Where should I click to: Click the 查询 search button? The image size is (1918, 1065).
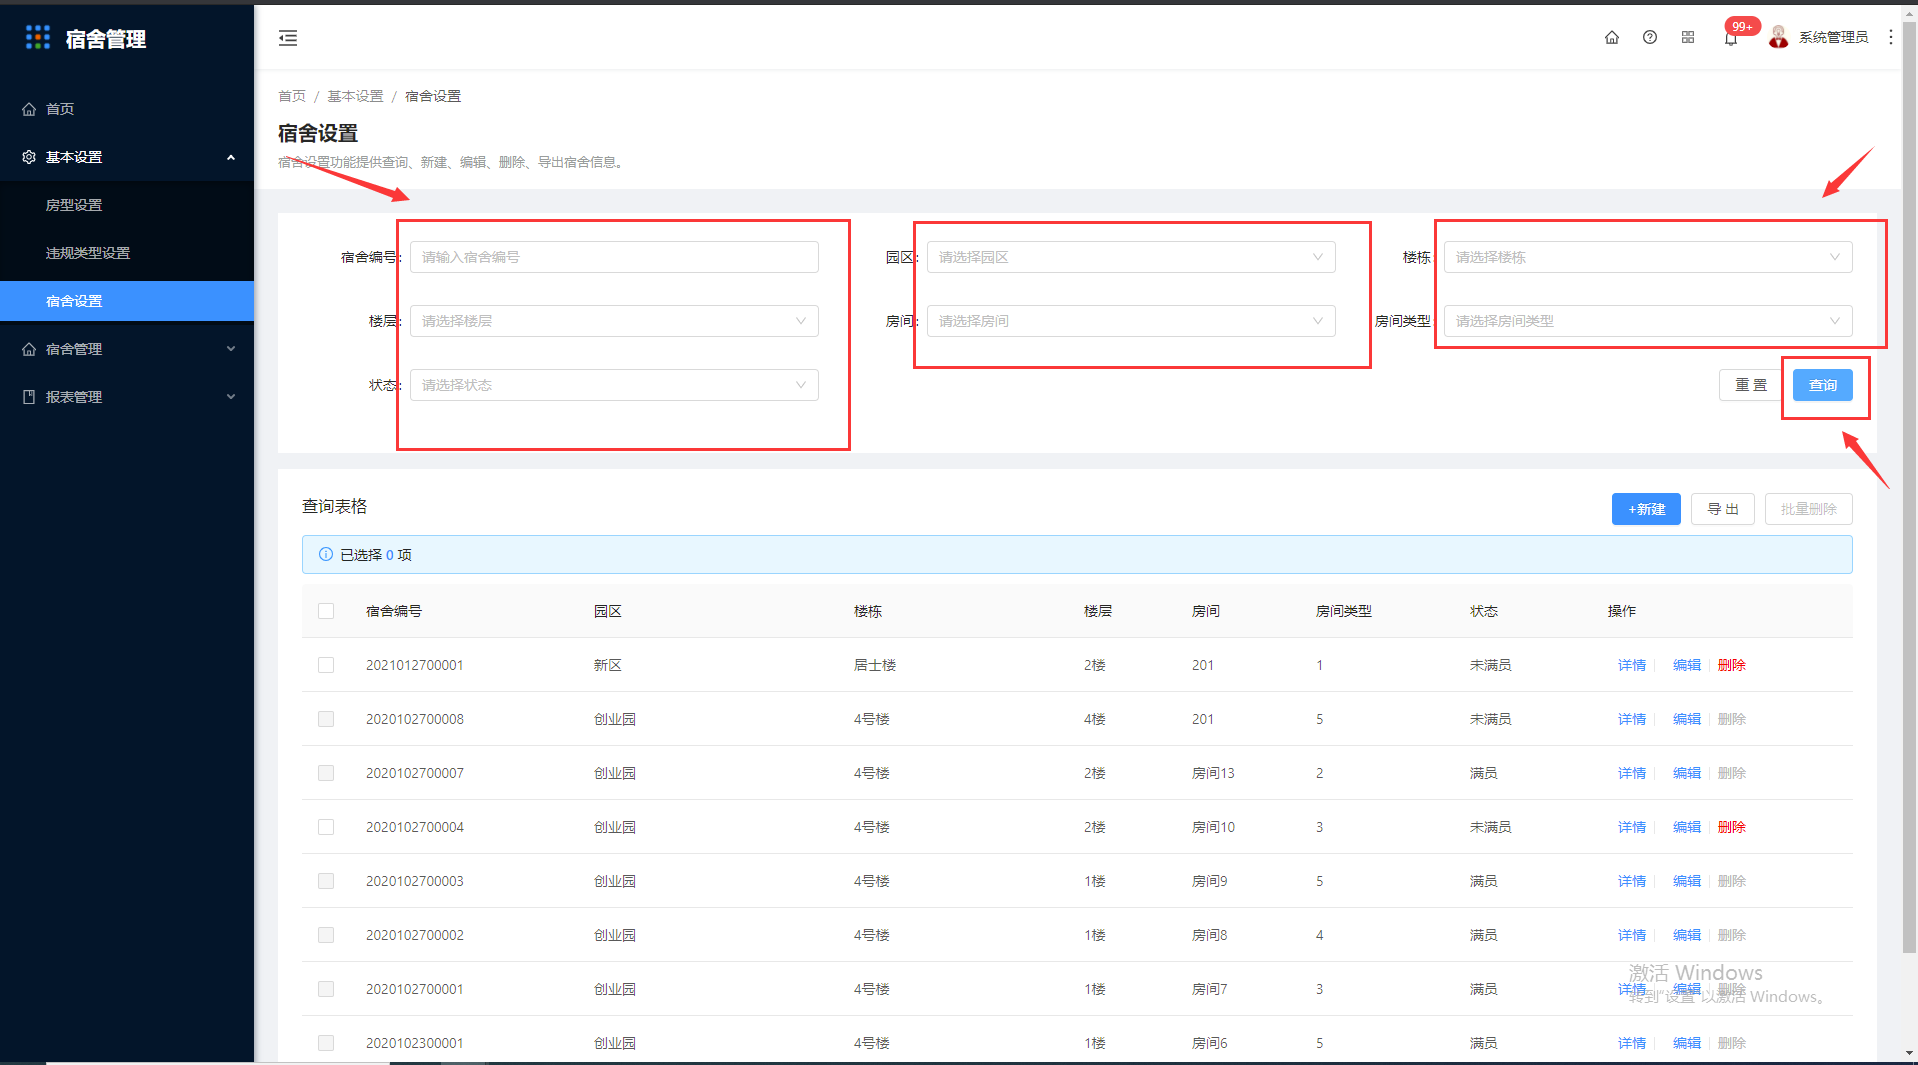(1823, 385)
